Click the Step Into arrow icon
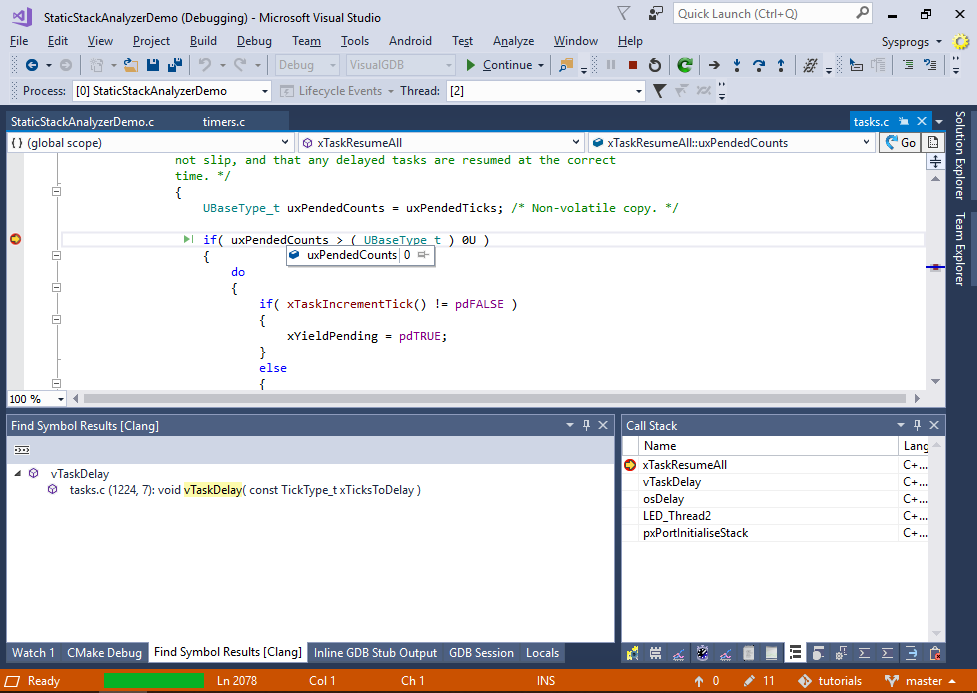Viewport: 977px width, 693px height. [737, 65]
